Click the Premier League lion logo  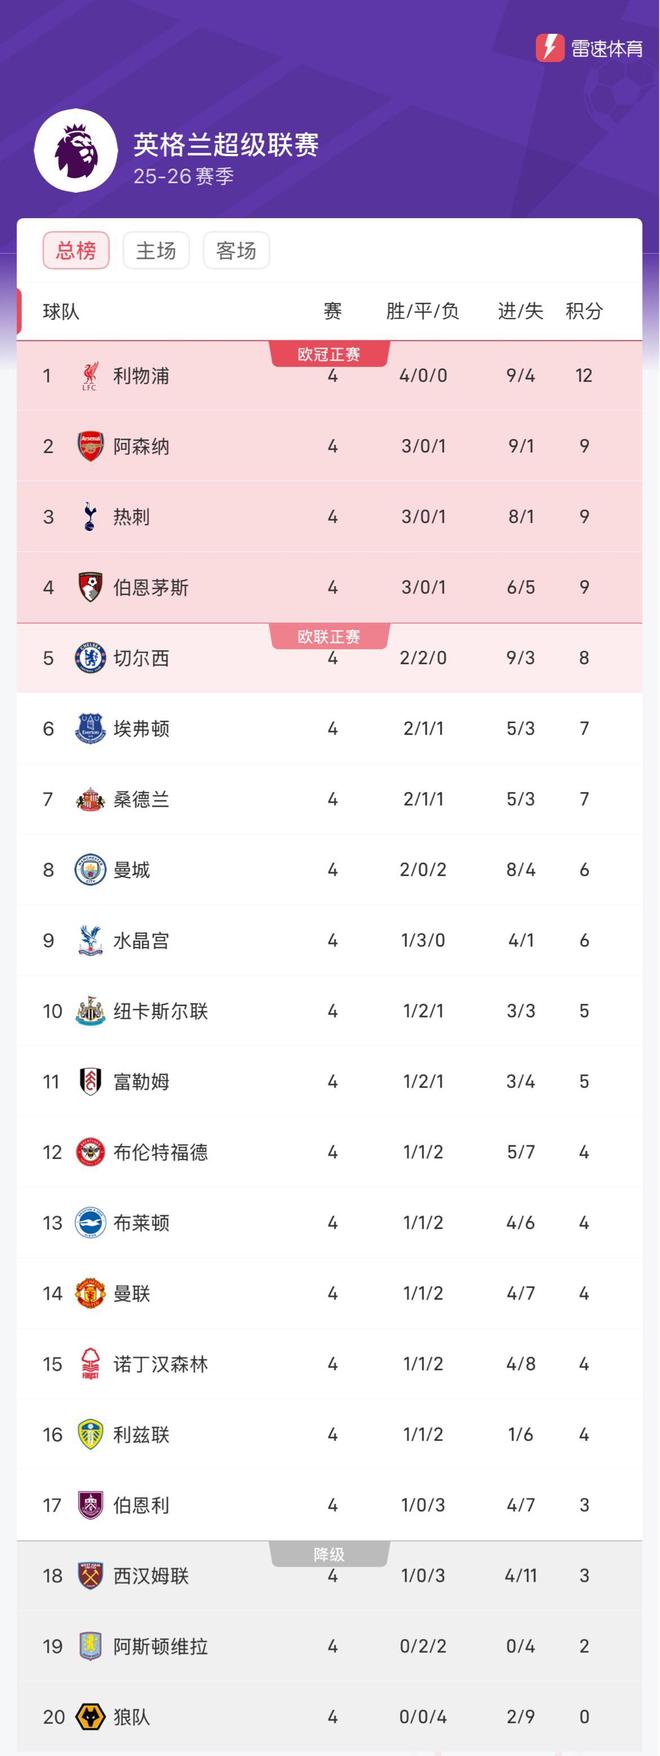click(x=76, y=151)
